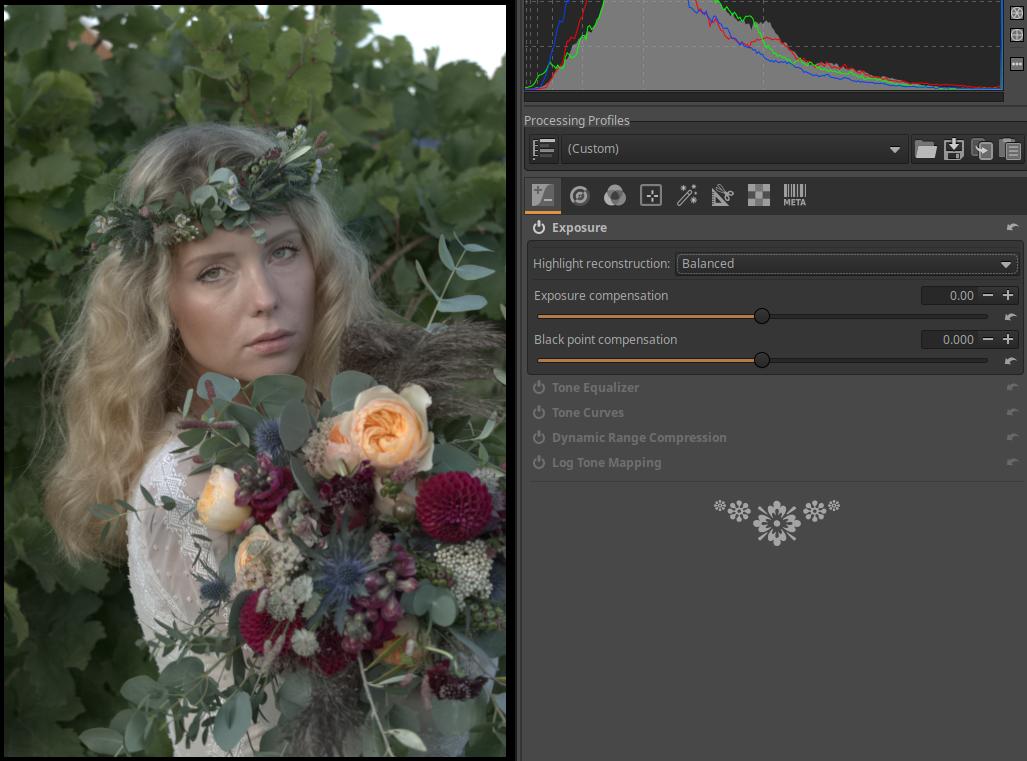Click the copy profile to clipboard icon
The width and height of the screenshot is (1027, 761).
click(x=982, y=150)
